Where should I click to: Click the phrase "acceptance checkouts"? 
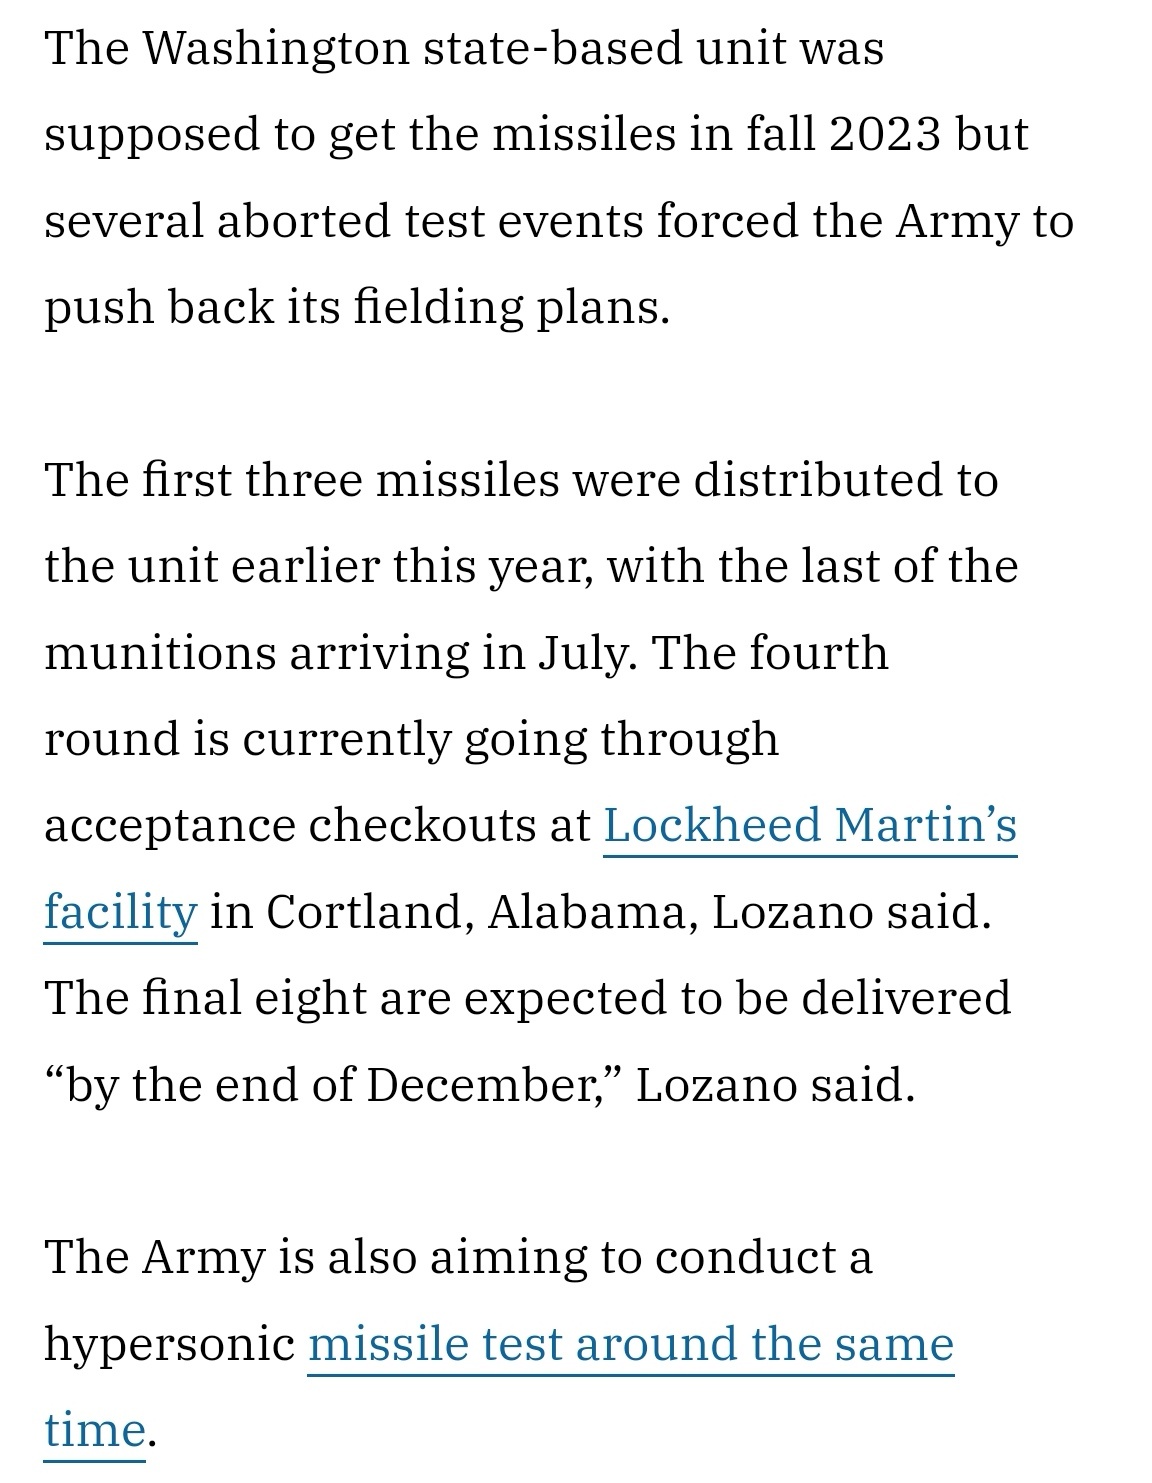tap(318, 826)
